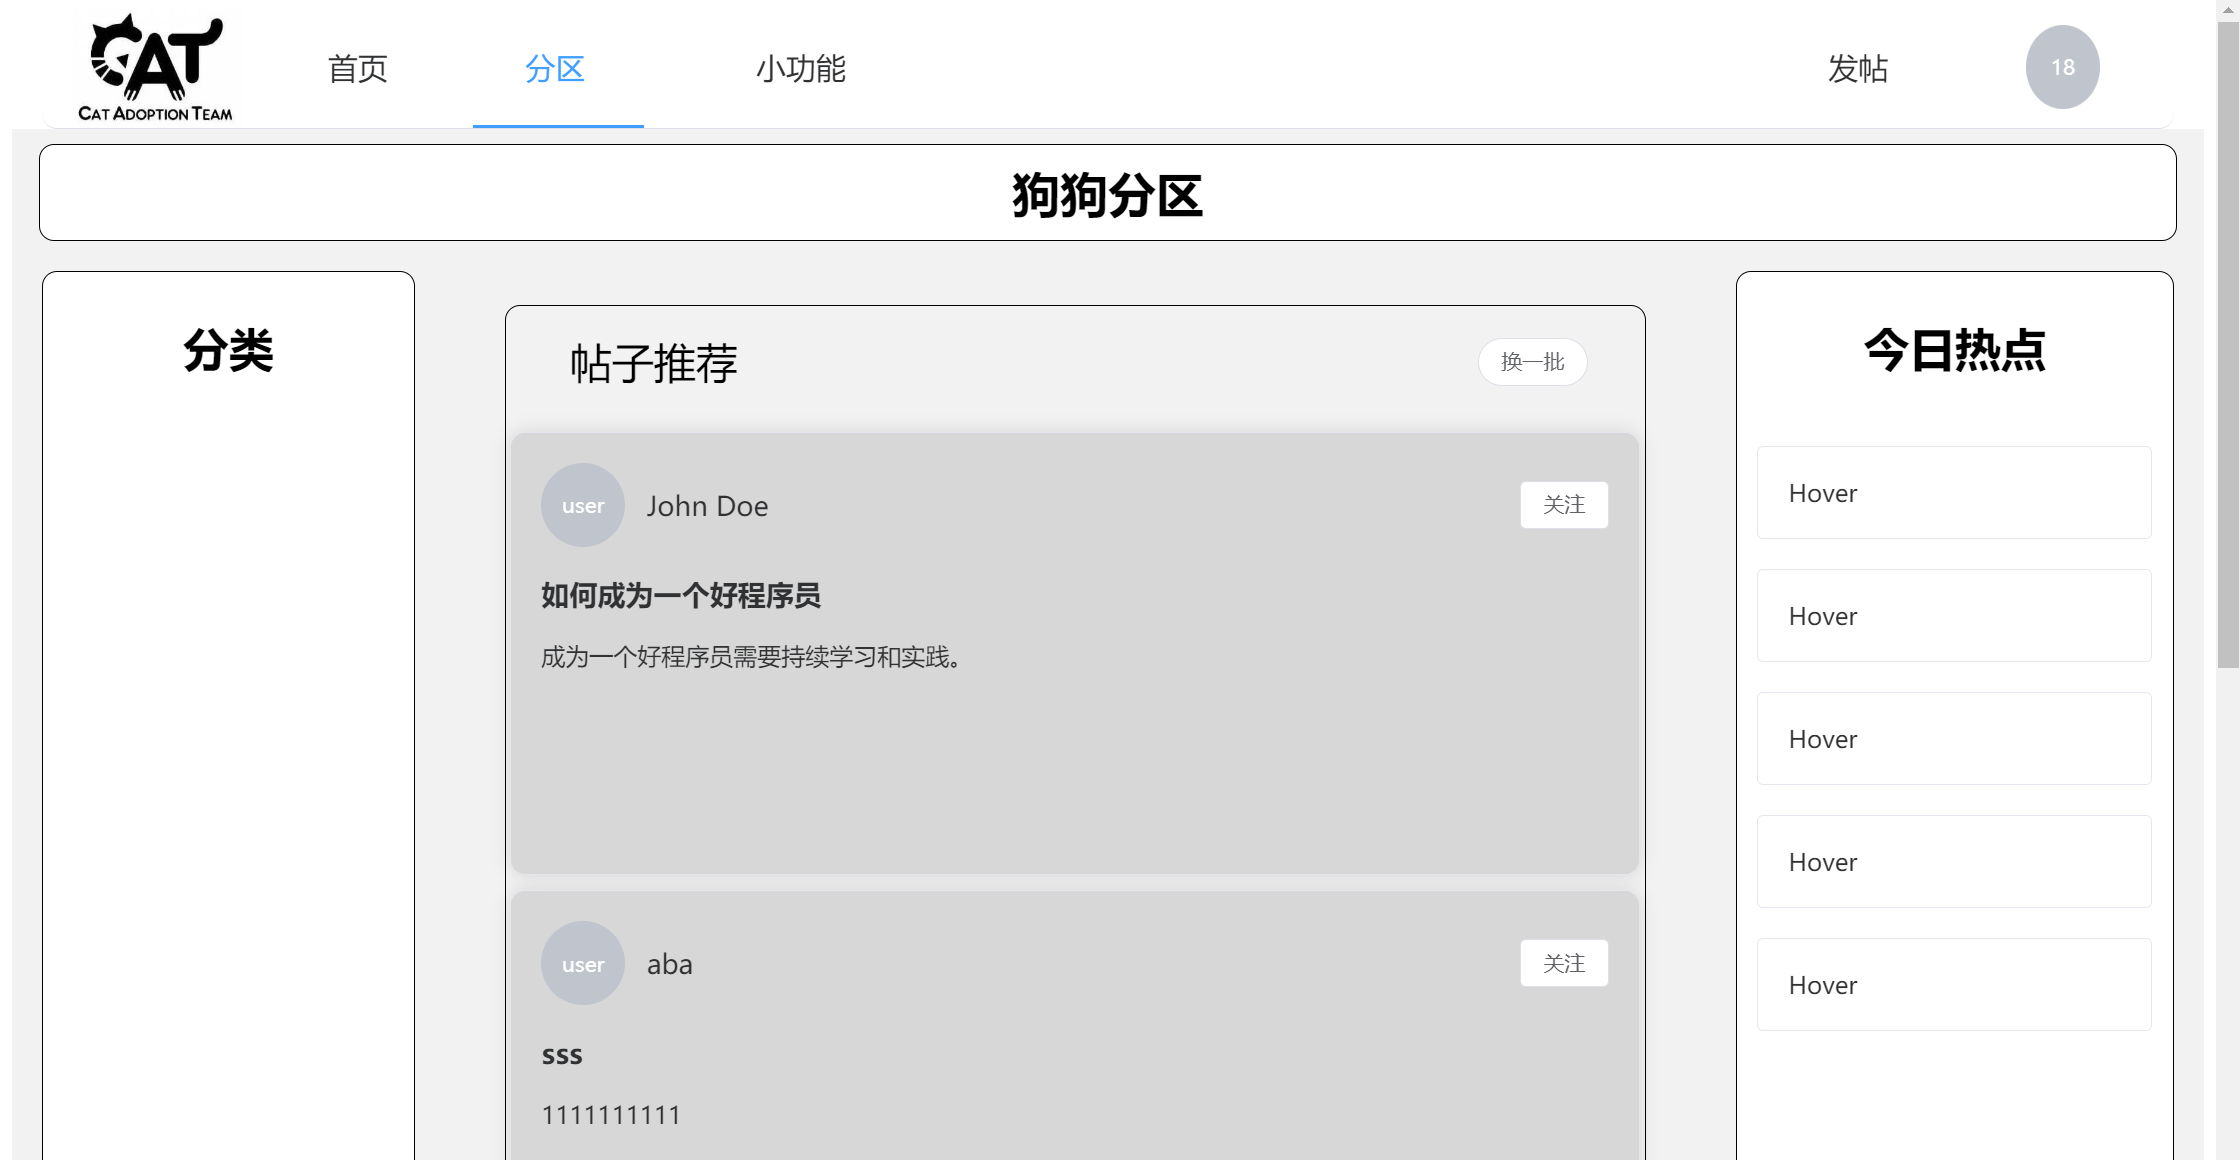Go to the 首页 tab

pyautogui.click(x=357, y=68)
